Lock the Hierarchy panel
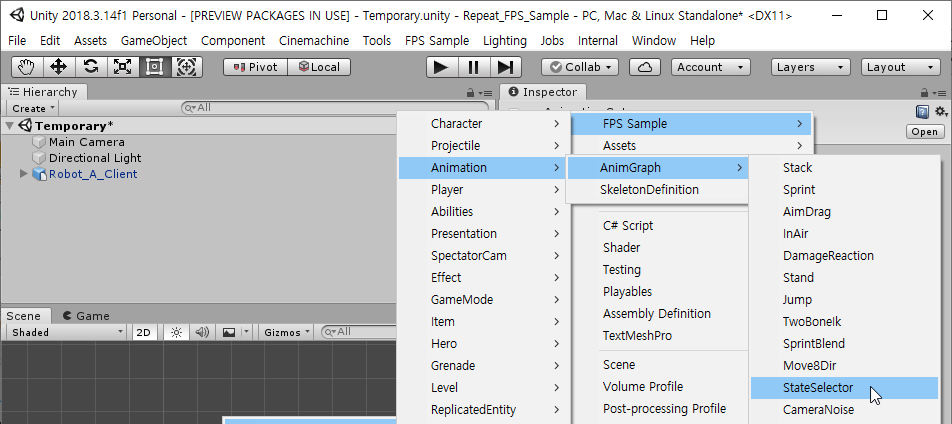Screen dimensions: 952x424 [470, 93]
